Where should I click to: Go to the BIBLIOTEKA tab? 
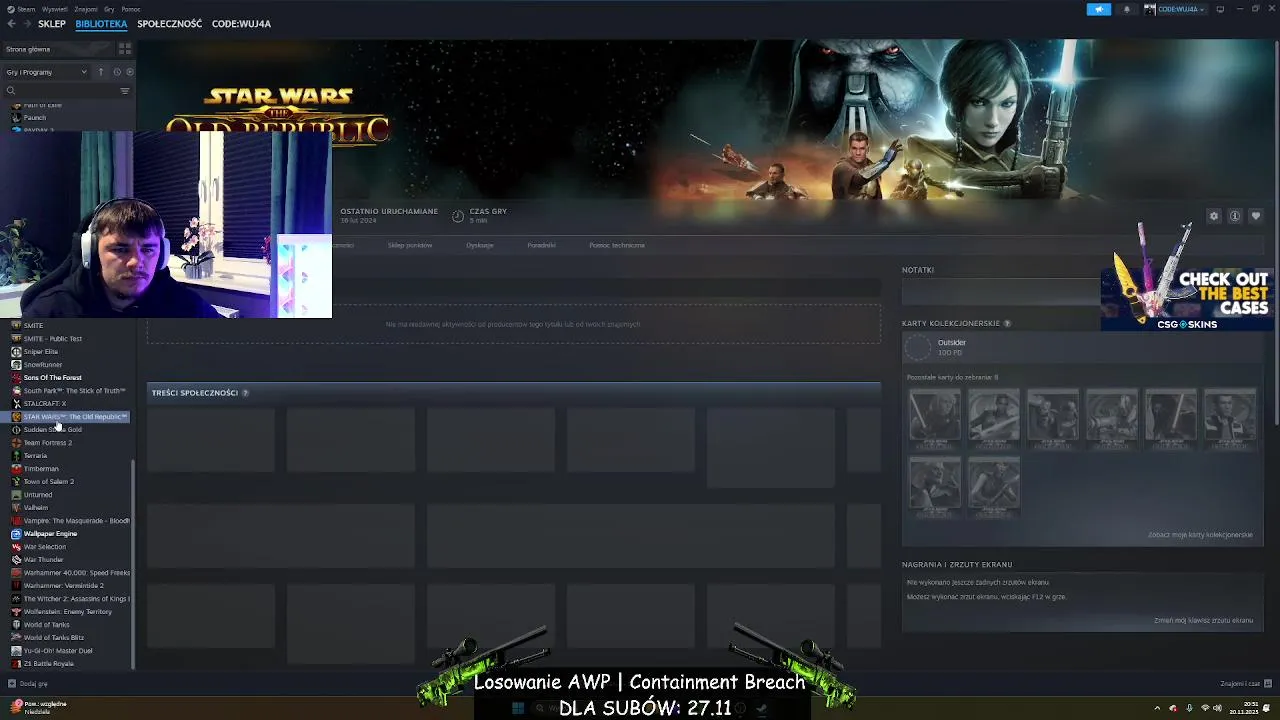101,24
